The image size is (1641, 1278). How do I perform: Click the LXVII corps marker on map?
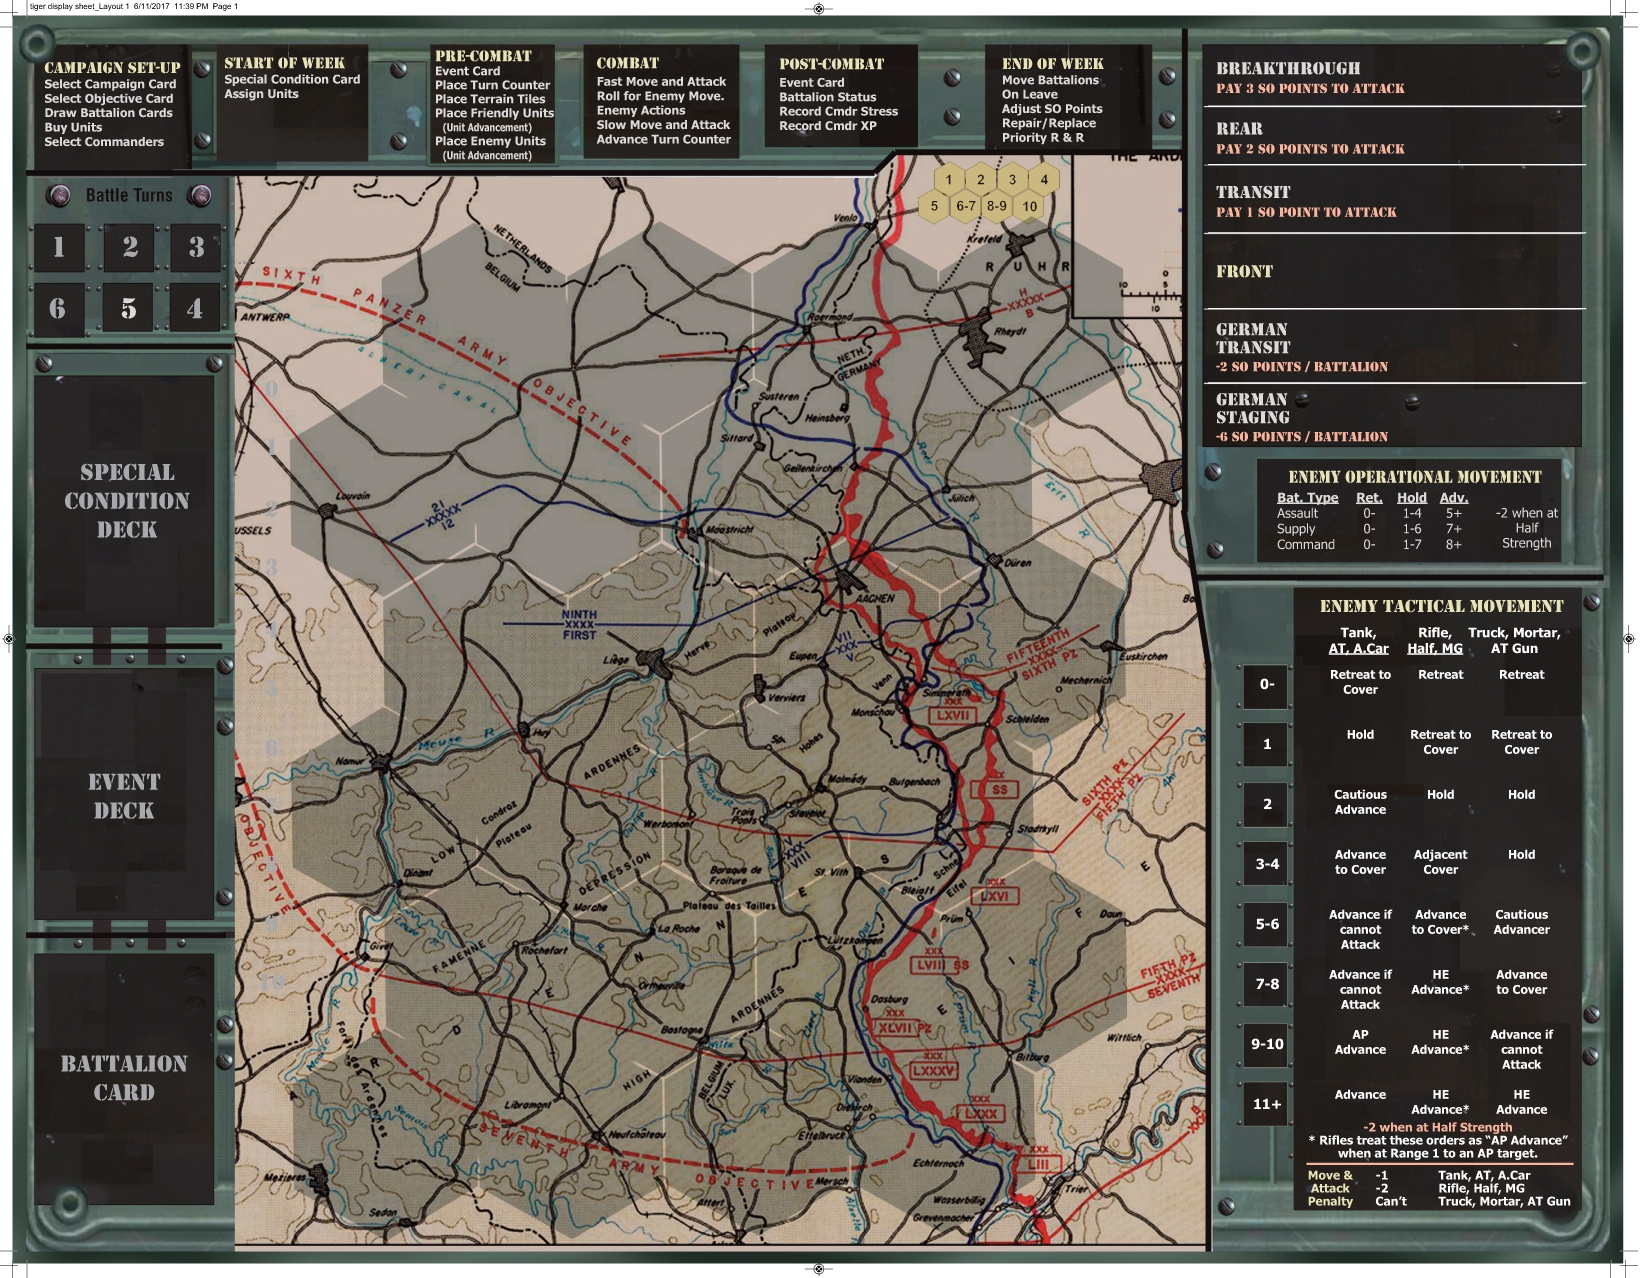tap(952, 715)
